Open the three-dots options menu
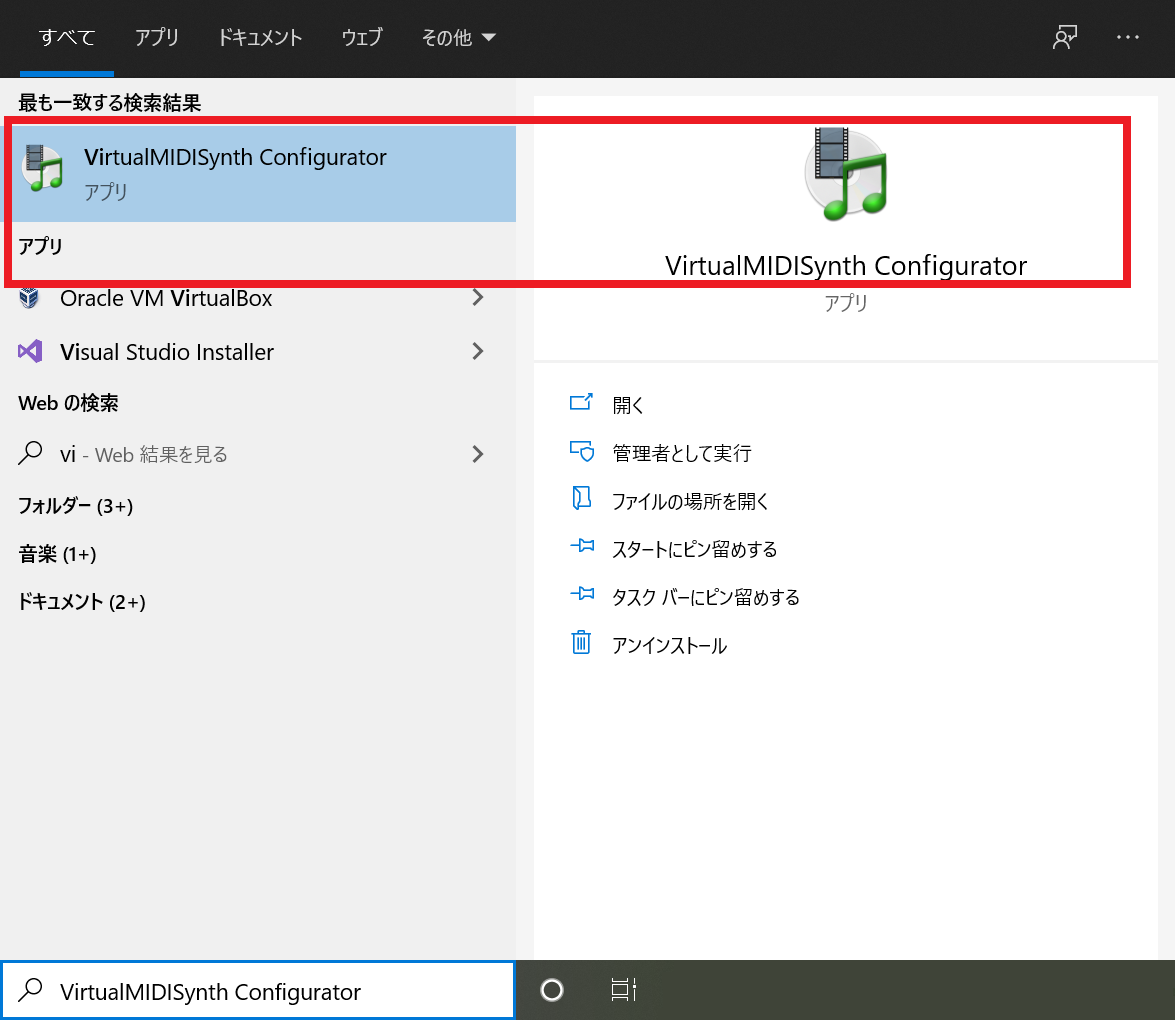Viewport: 1175px width, 1022px height. pos(1127,37)
